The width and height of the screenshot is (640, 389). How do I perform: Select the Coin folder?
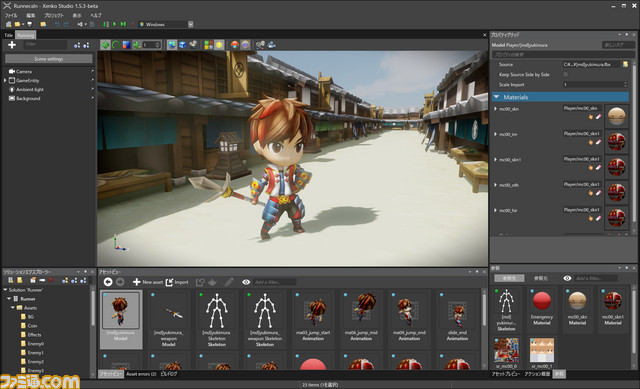pos(32,326)
